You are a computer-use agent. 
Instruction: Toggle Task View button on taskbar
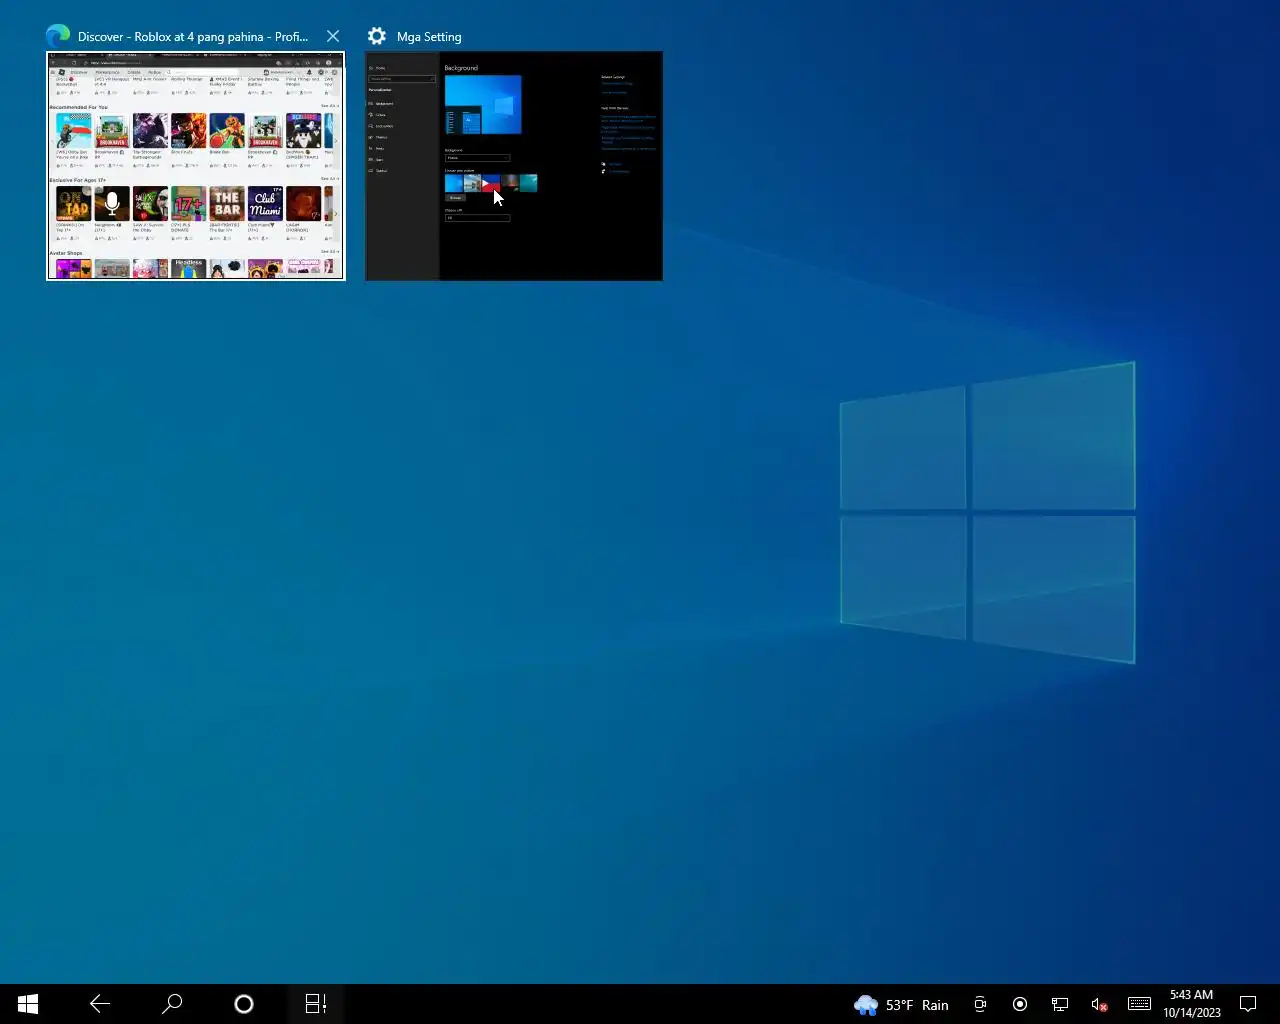pos(316,1004)
